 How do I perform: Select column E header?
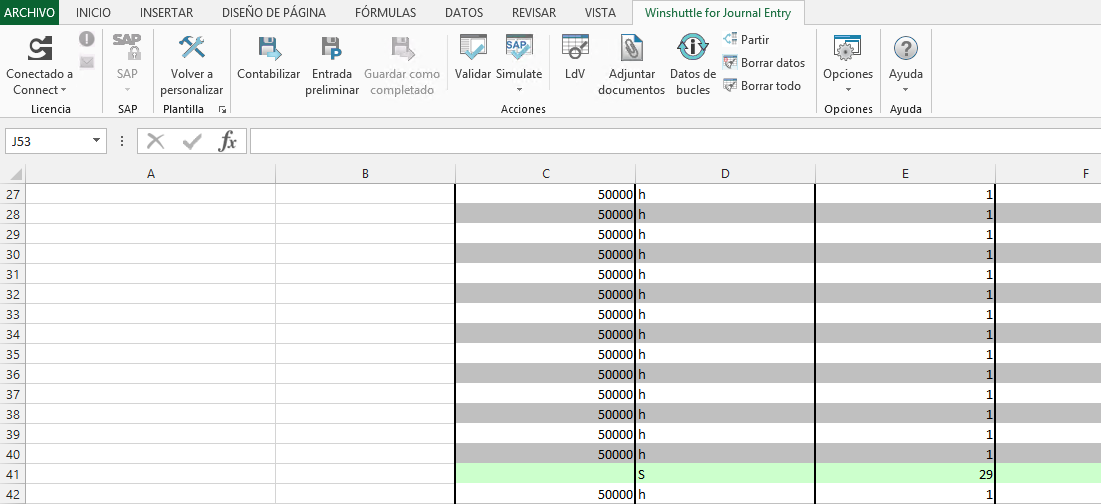(x=905, y=174)
